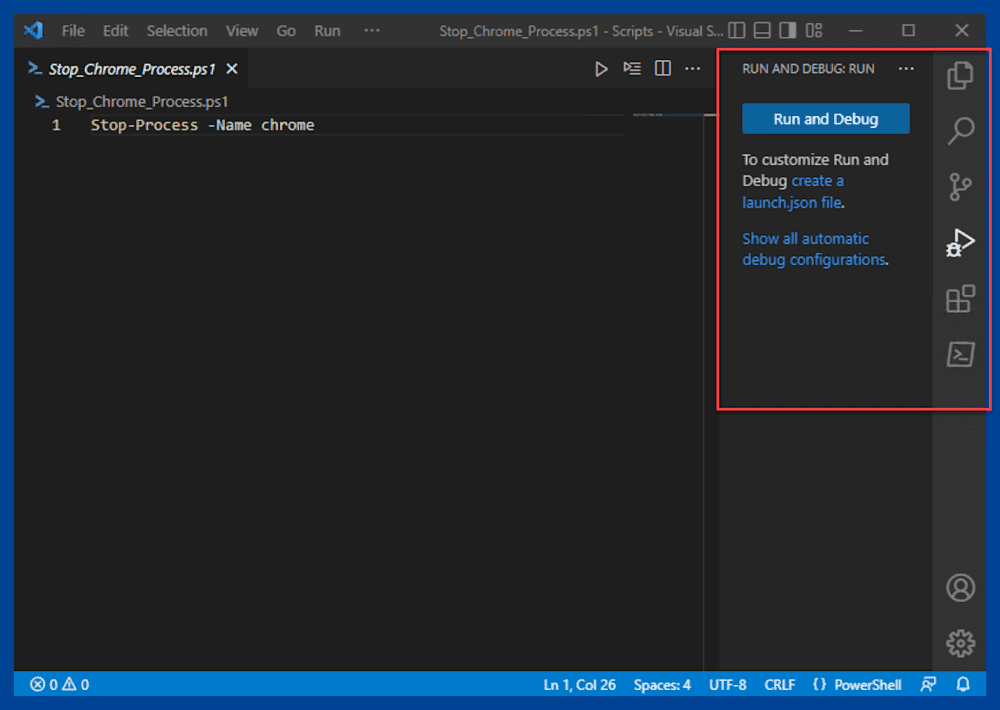
Task: Open the View menu
Action: coord(242,31)
